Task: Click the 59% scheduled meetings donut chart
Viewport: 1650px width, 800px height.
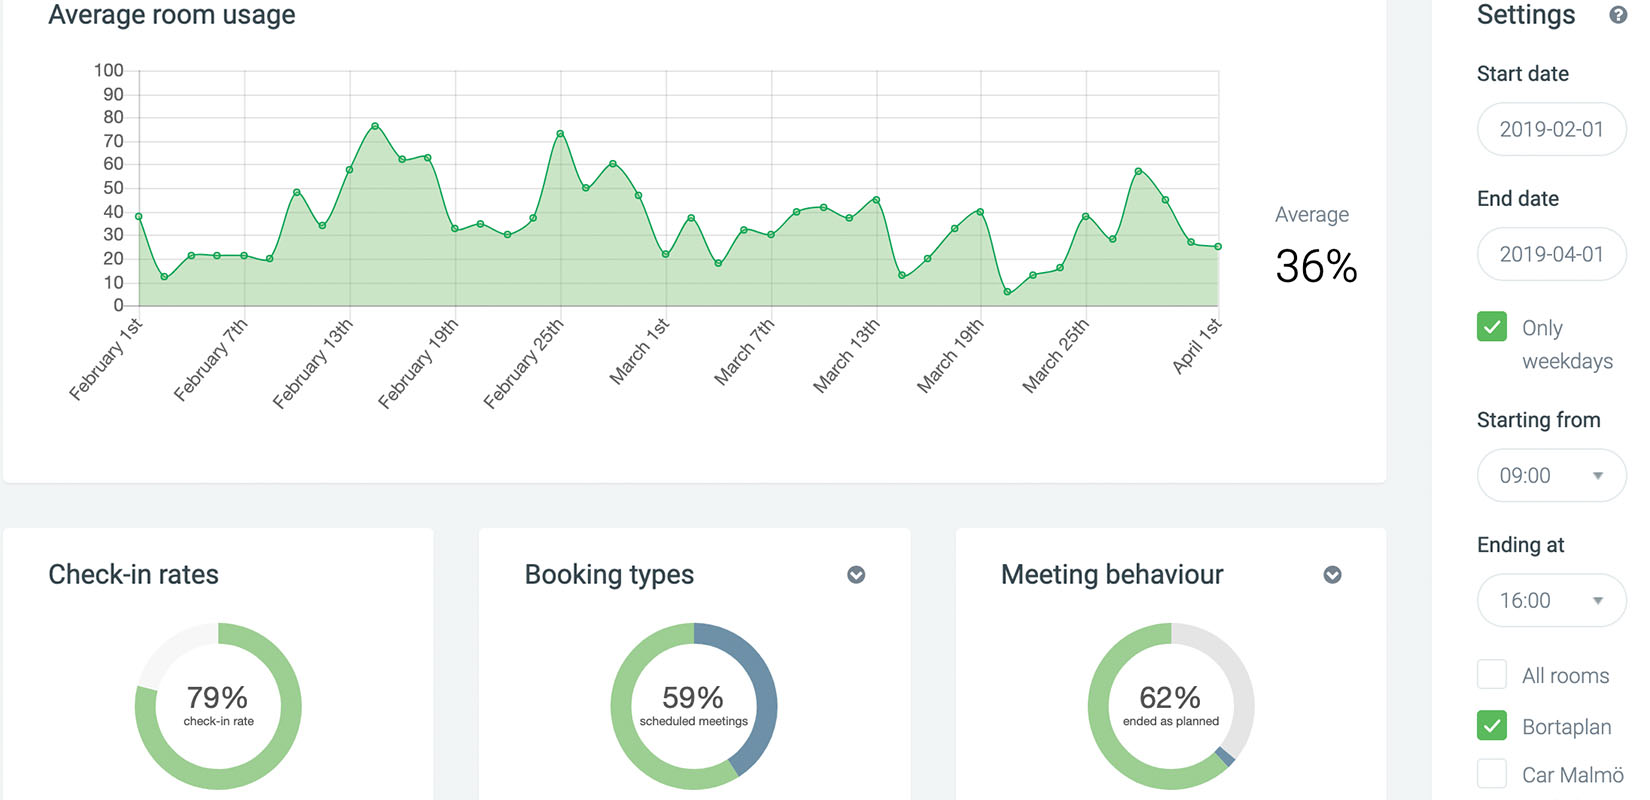Action: 694,706
